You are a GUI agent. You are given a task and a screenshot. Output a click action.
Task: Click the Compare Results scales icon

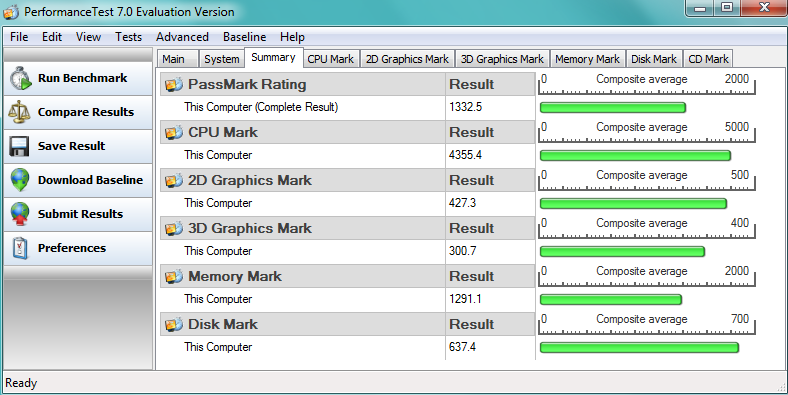19,112
